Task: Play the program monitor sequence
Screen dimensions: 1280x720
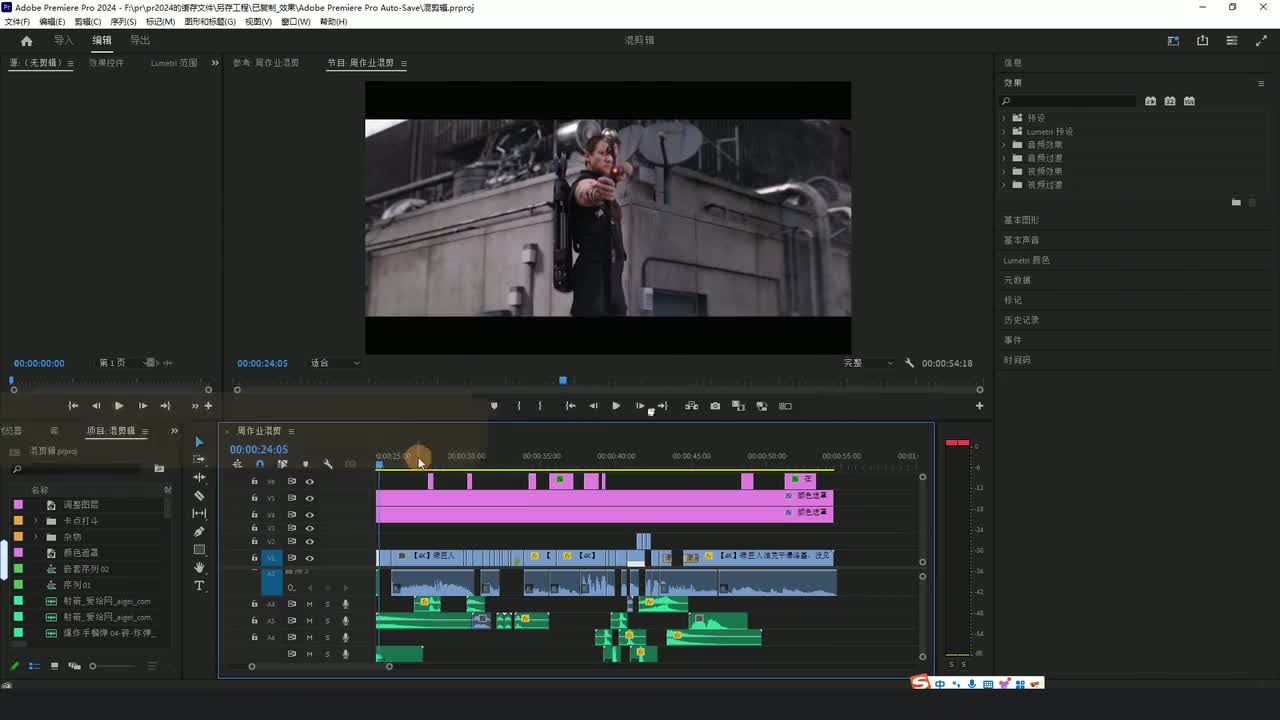Action: [x=616, y=406]
